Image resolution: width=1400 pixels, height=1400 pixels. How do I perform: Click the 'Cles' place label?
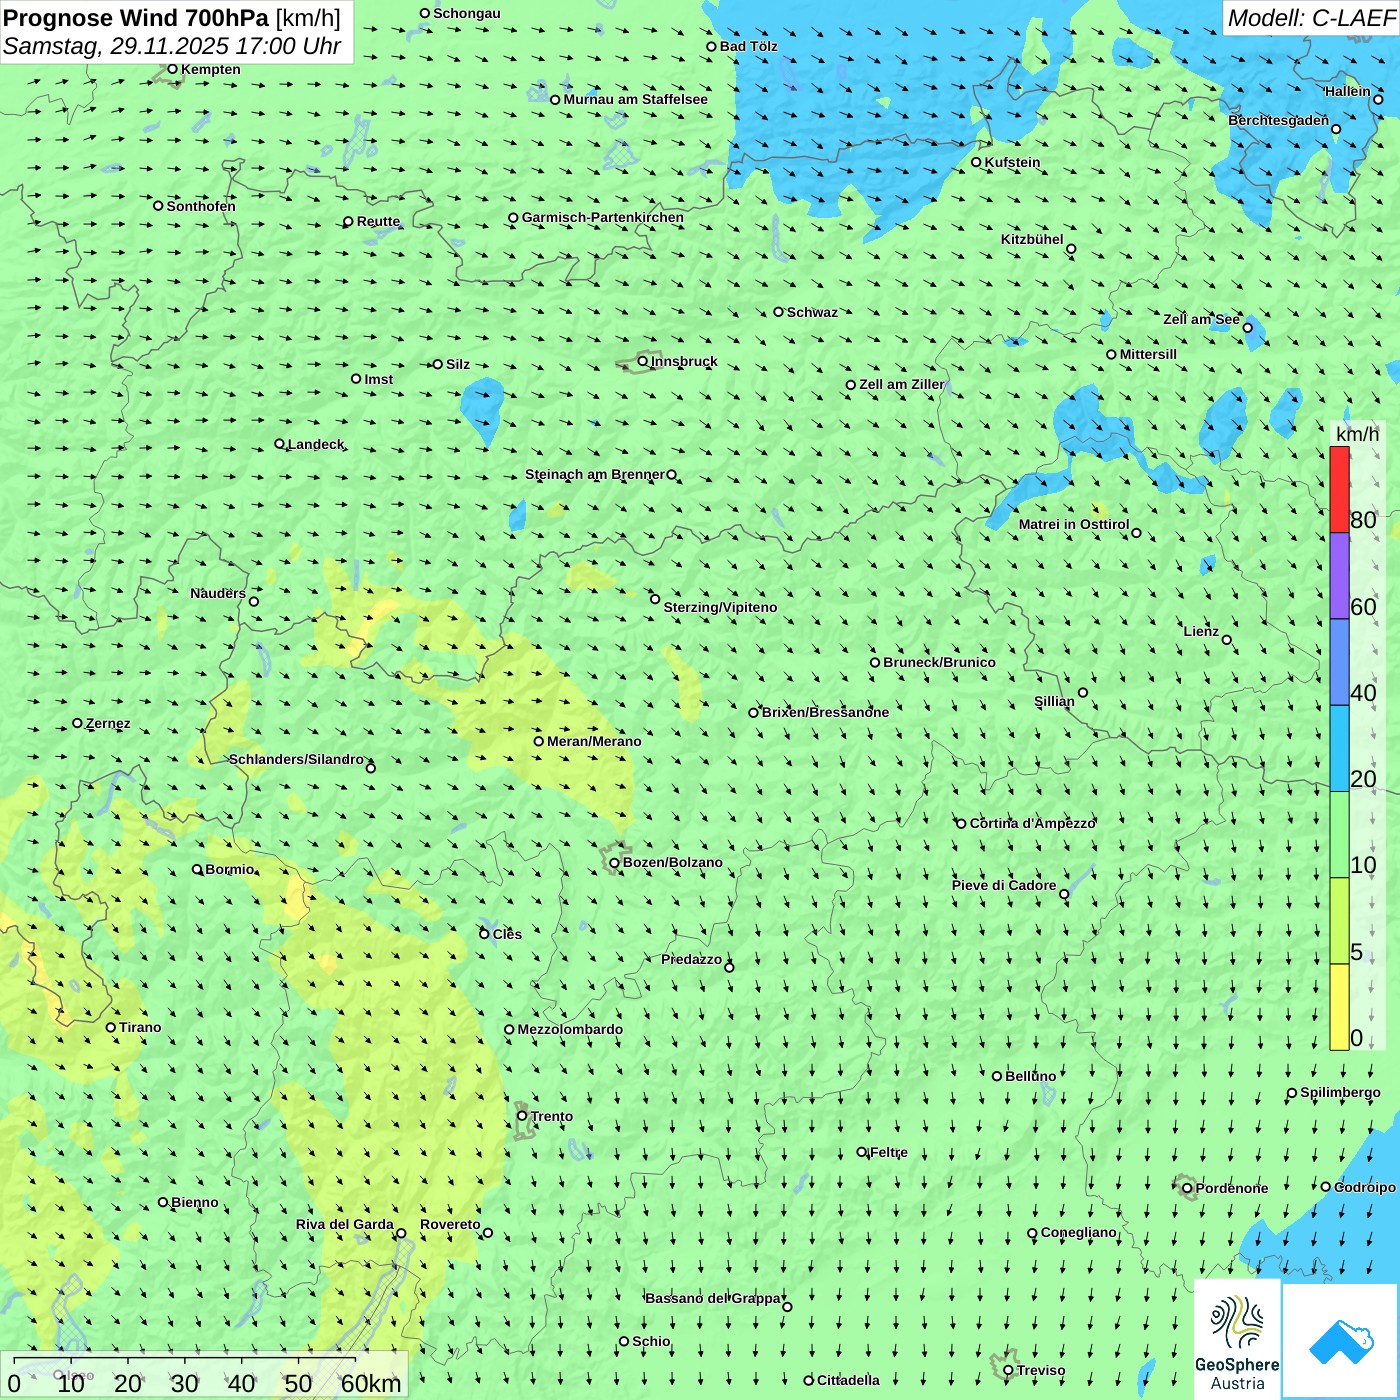(x=507, y=934)
